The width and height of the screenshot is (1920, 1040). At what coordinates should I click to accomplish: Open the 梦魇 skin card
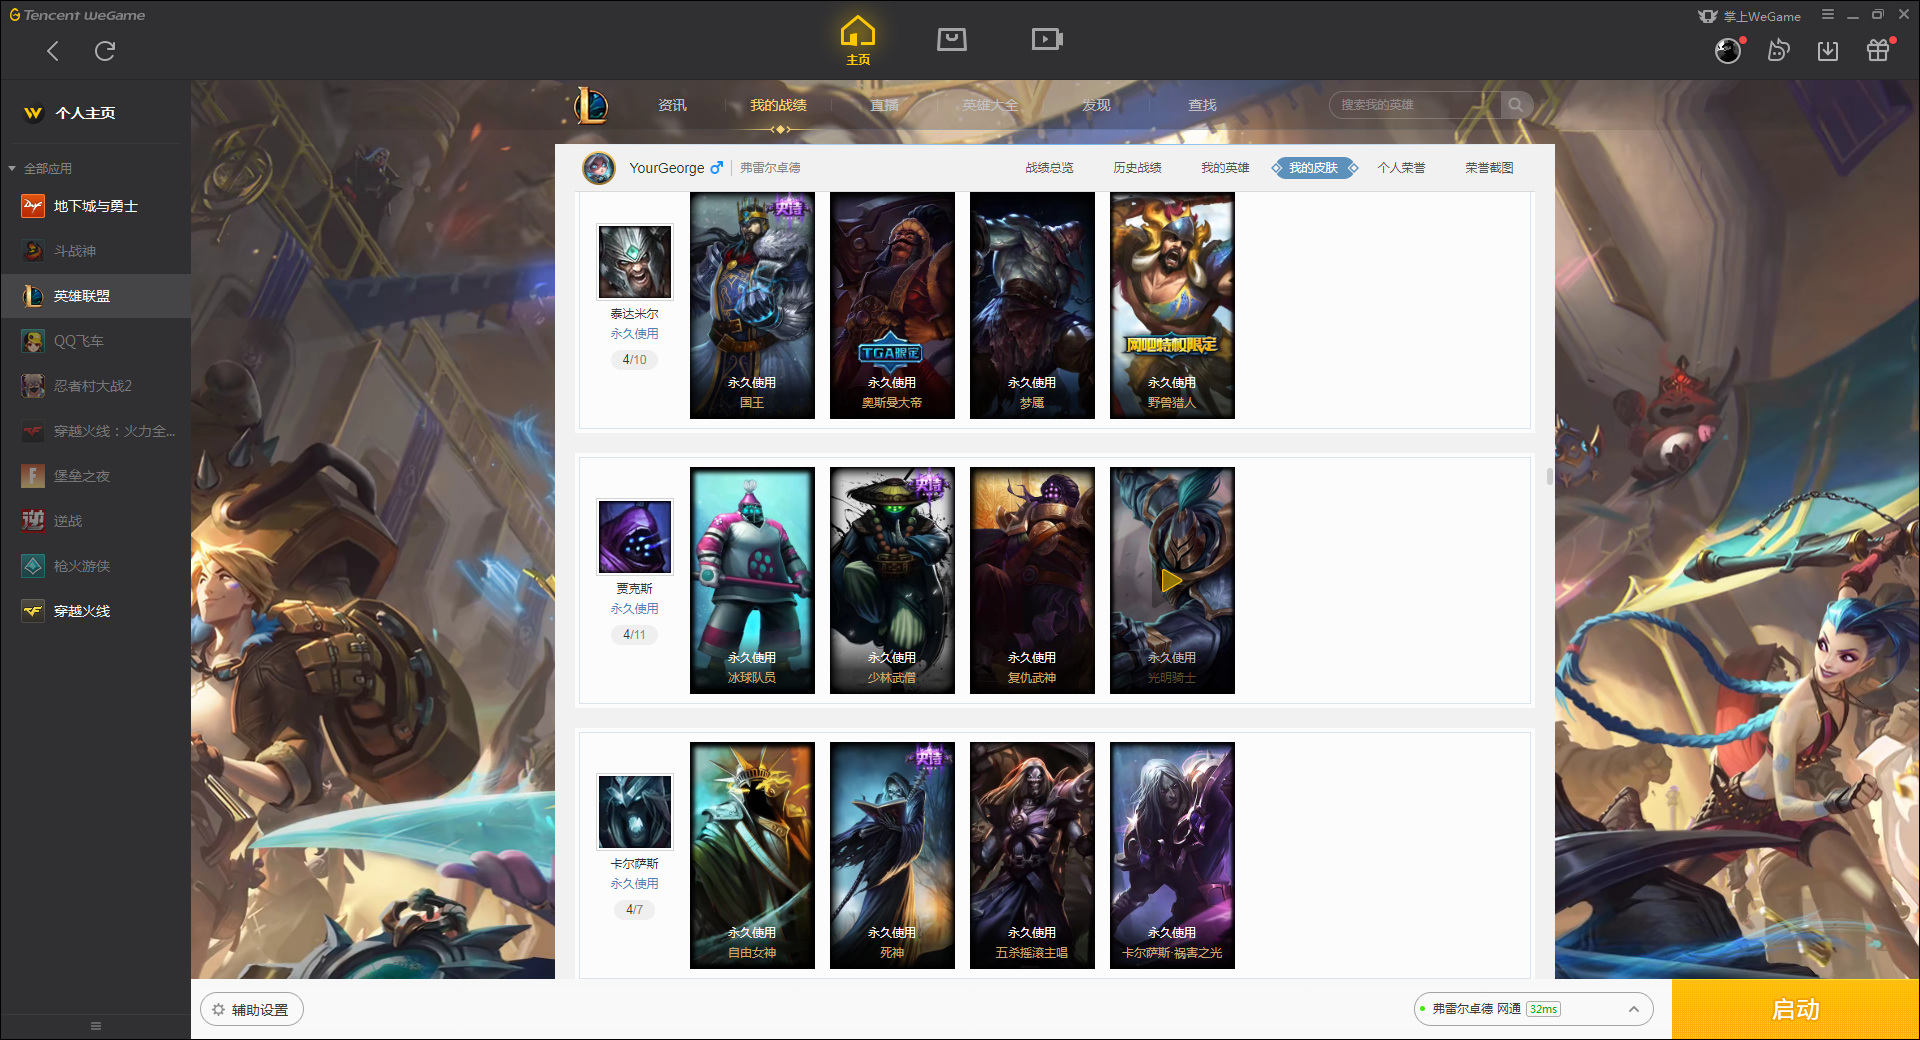[x=1032, y=305]
